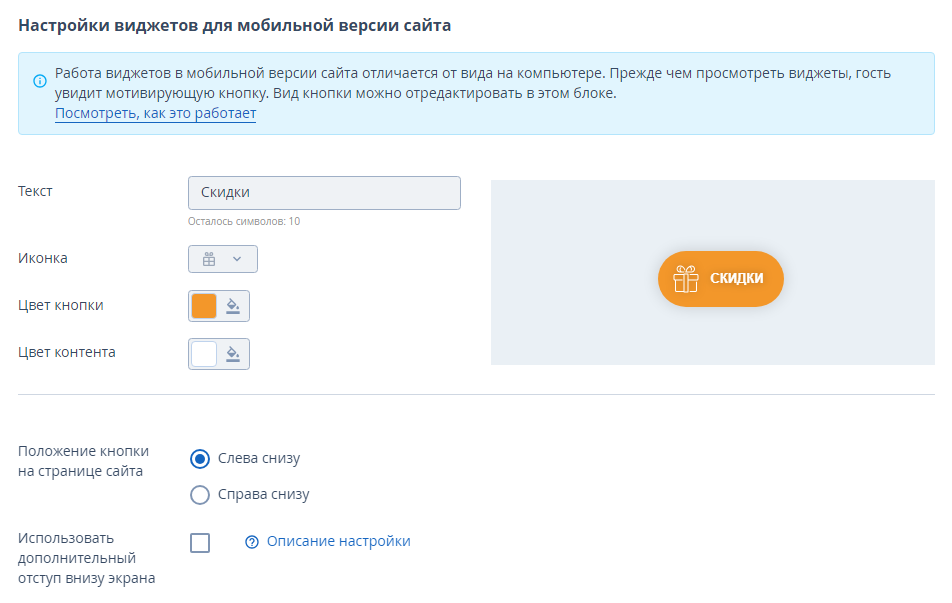The image size is (952, 603).
Task: Open the icon dropdown chevron
Action: (x=237, y=259)
